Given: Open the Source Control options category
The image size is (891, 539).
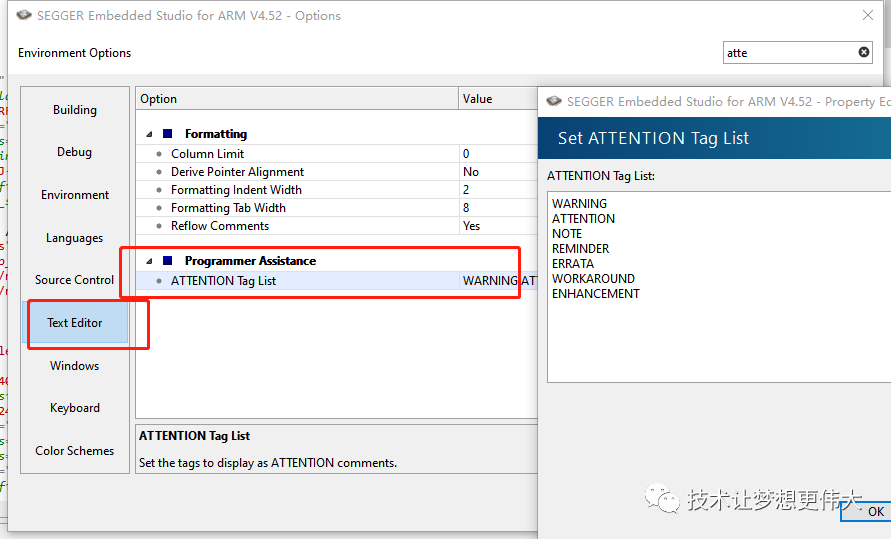Looking at the screenshot, I should (x=74, y=279).
